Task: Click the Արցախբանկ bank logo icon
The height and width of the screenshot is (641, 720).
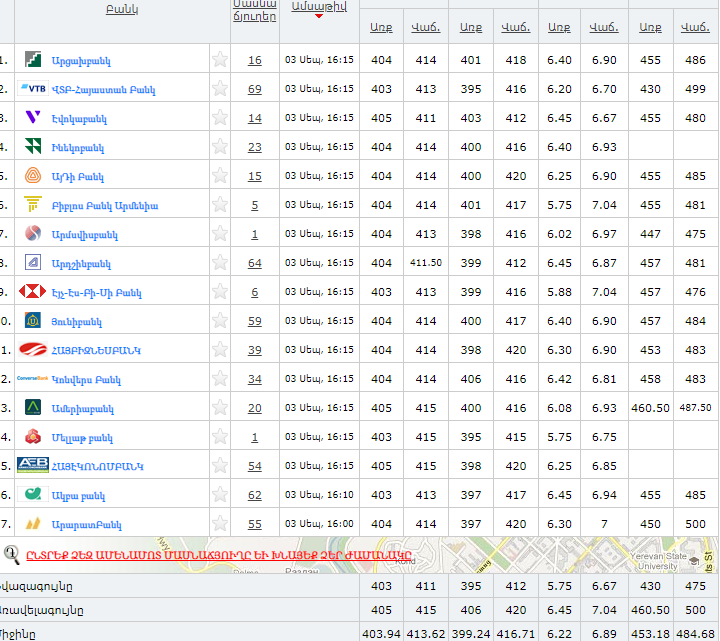Action: [x=33, y=60]
